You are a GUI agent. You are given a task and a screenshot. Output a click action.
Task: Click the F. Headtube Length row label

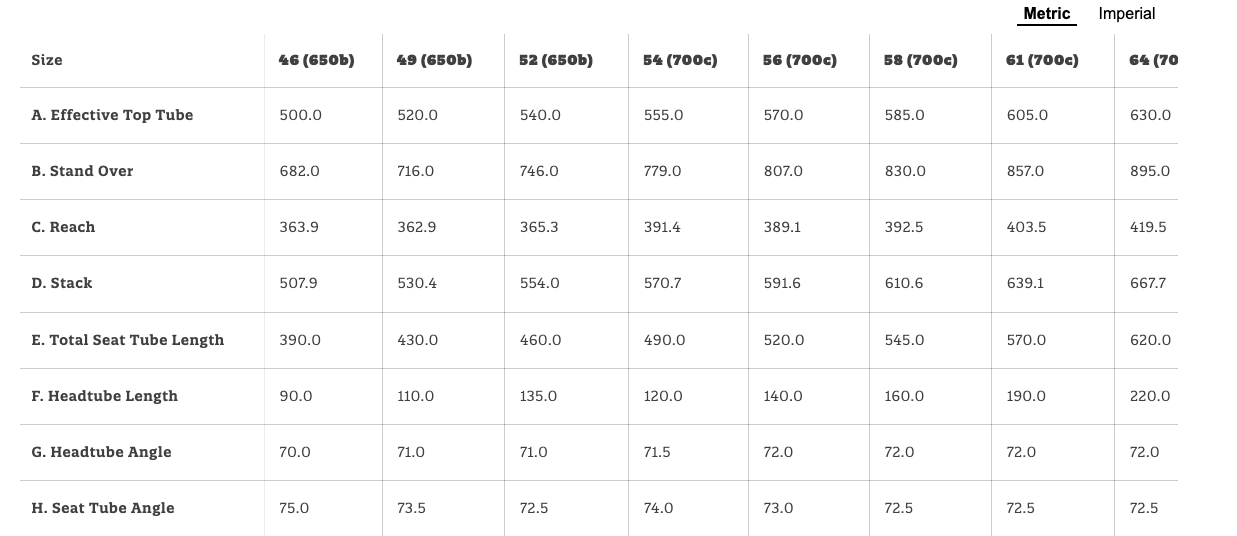[105, 396]
